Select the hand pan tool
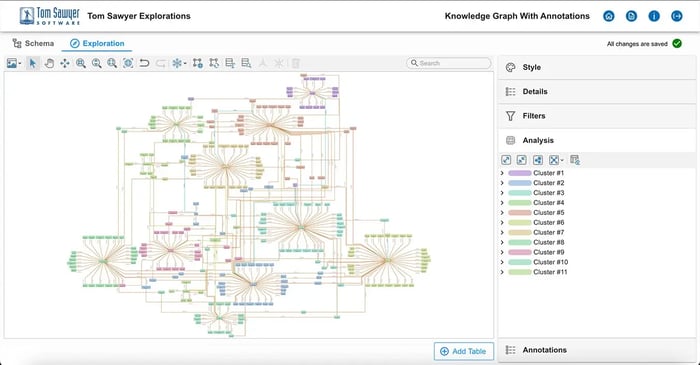The width and height of the screenshot is (700, 365). click(x=49, y=63)
